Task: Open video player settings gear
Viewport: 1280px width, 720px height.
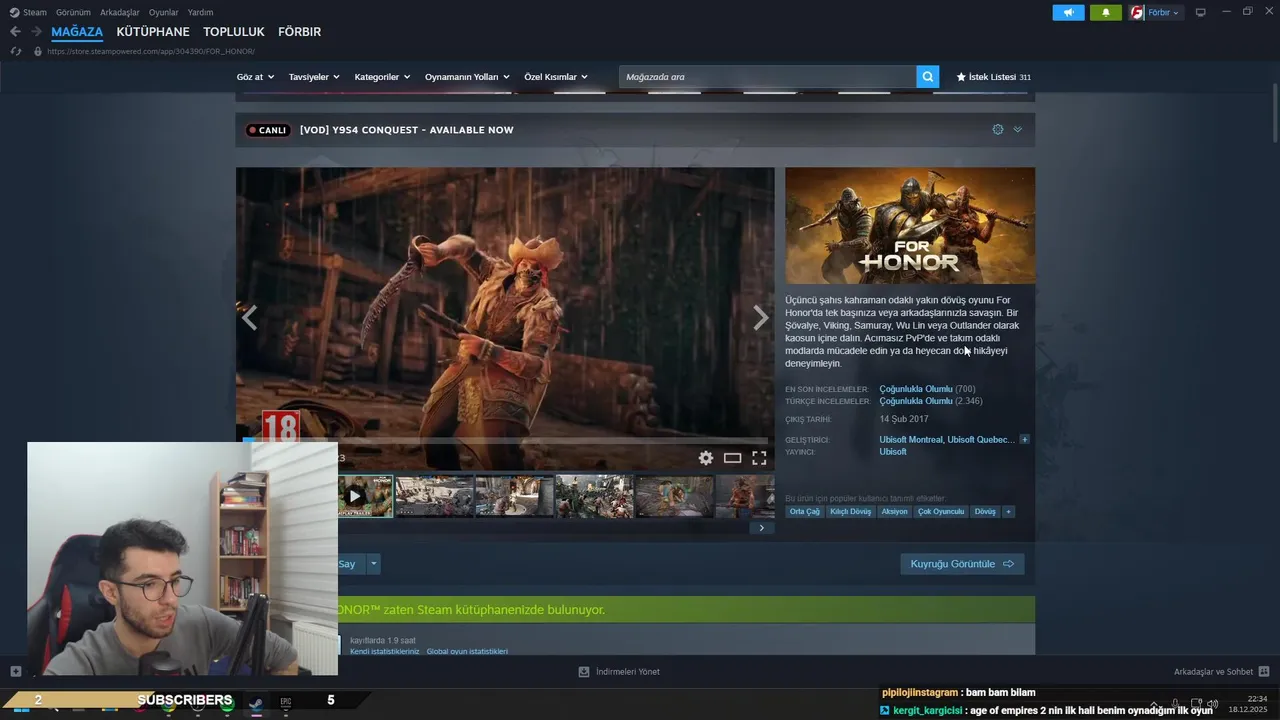Action: point(706,458)
